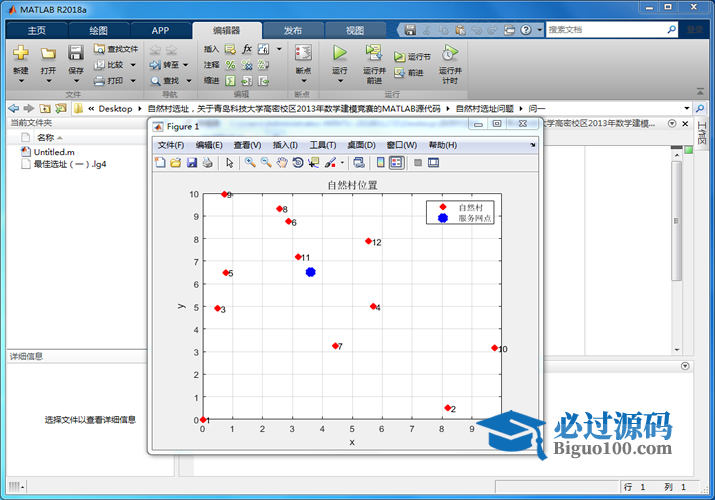
Task: Expand the Compare (比较) dropdown arrow
Action: point(133,65)
